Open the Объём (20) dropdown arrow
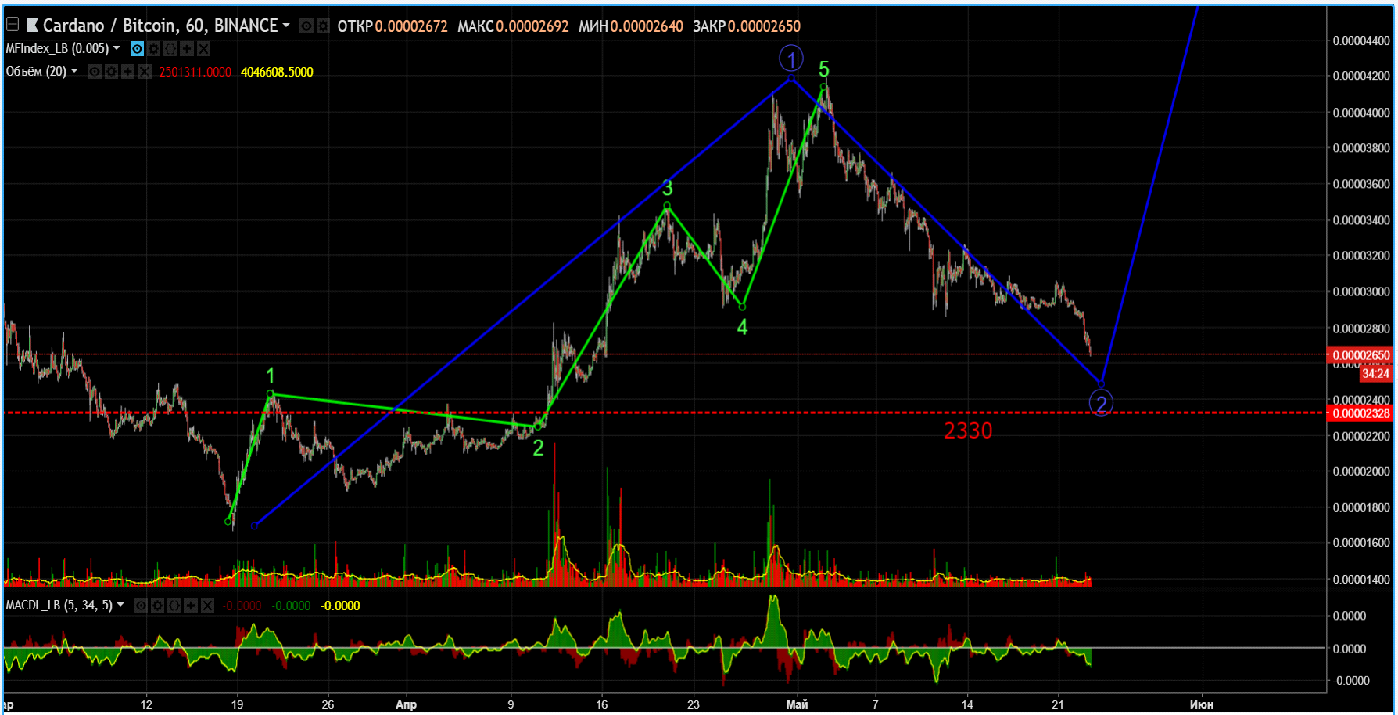Image resolution: width=1398 pixels, height=715 pixels. coord(74,71)
